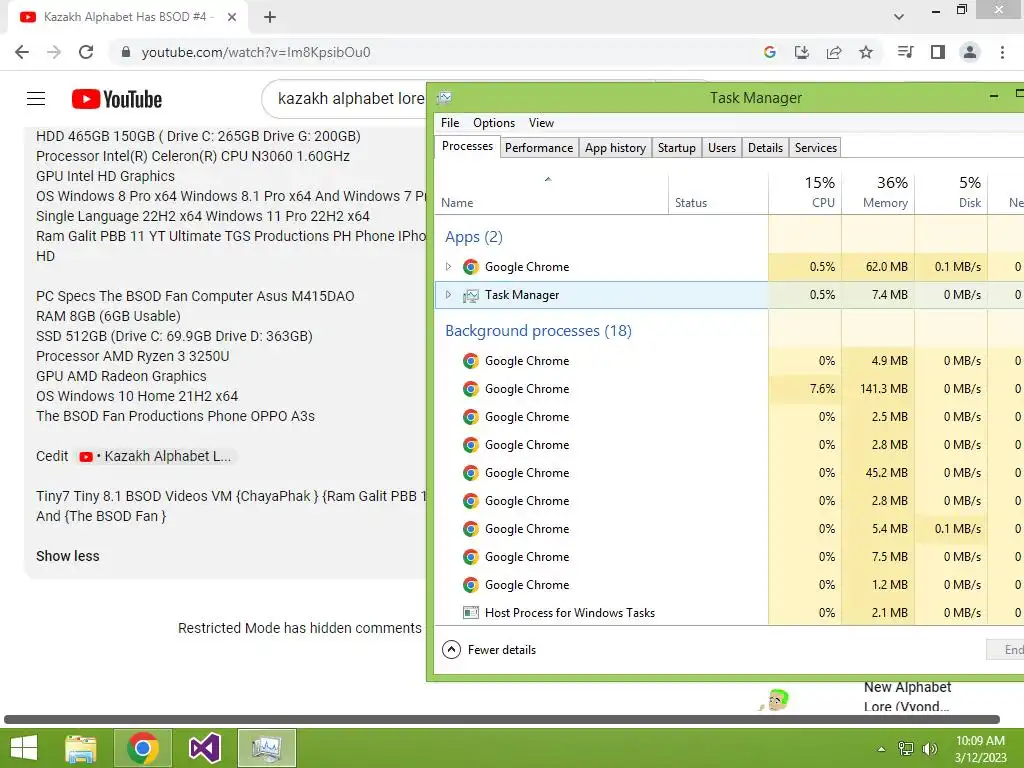Open Task Manager File menu

(450, 123)
